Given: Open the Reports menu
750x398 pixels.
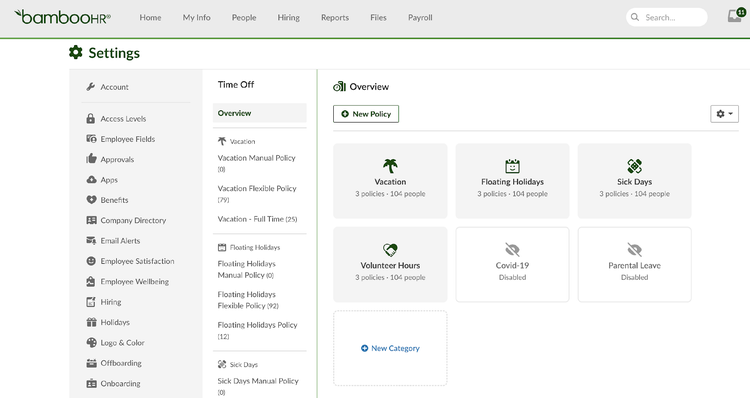Looking at the screenshot, I should pos(335,18).
